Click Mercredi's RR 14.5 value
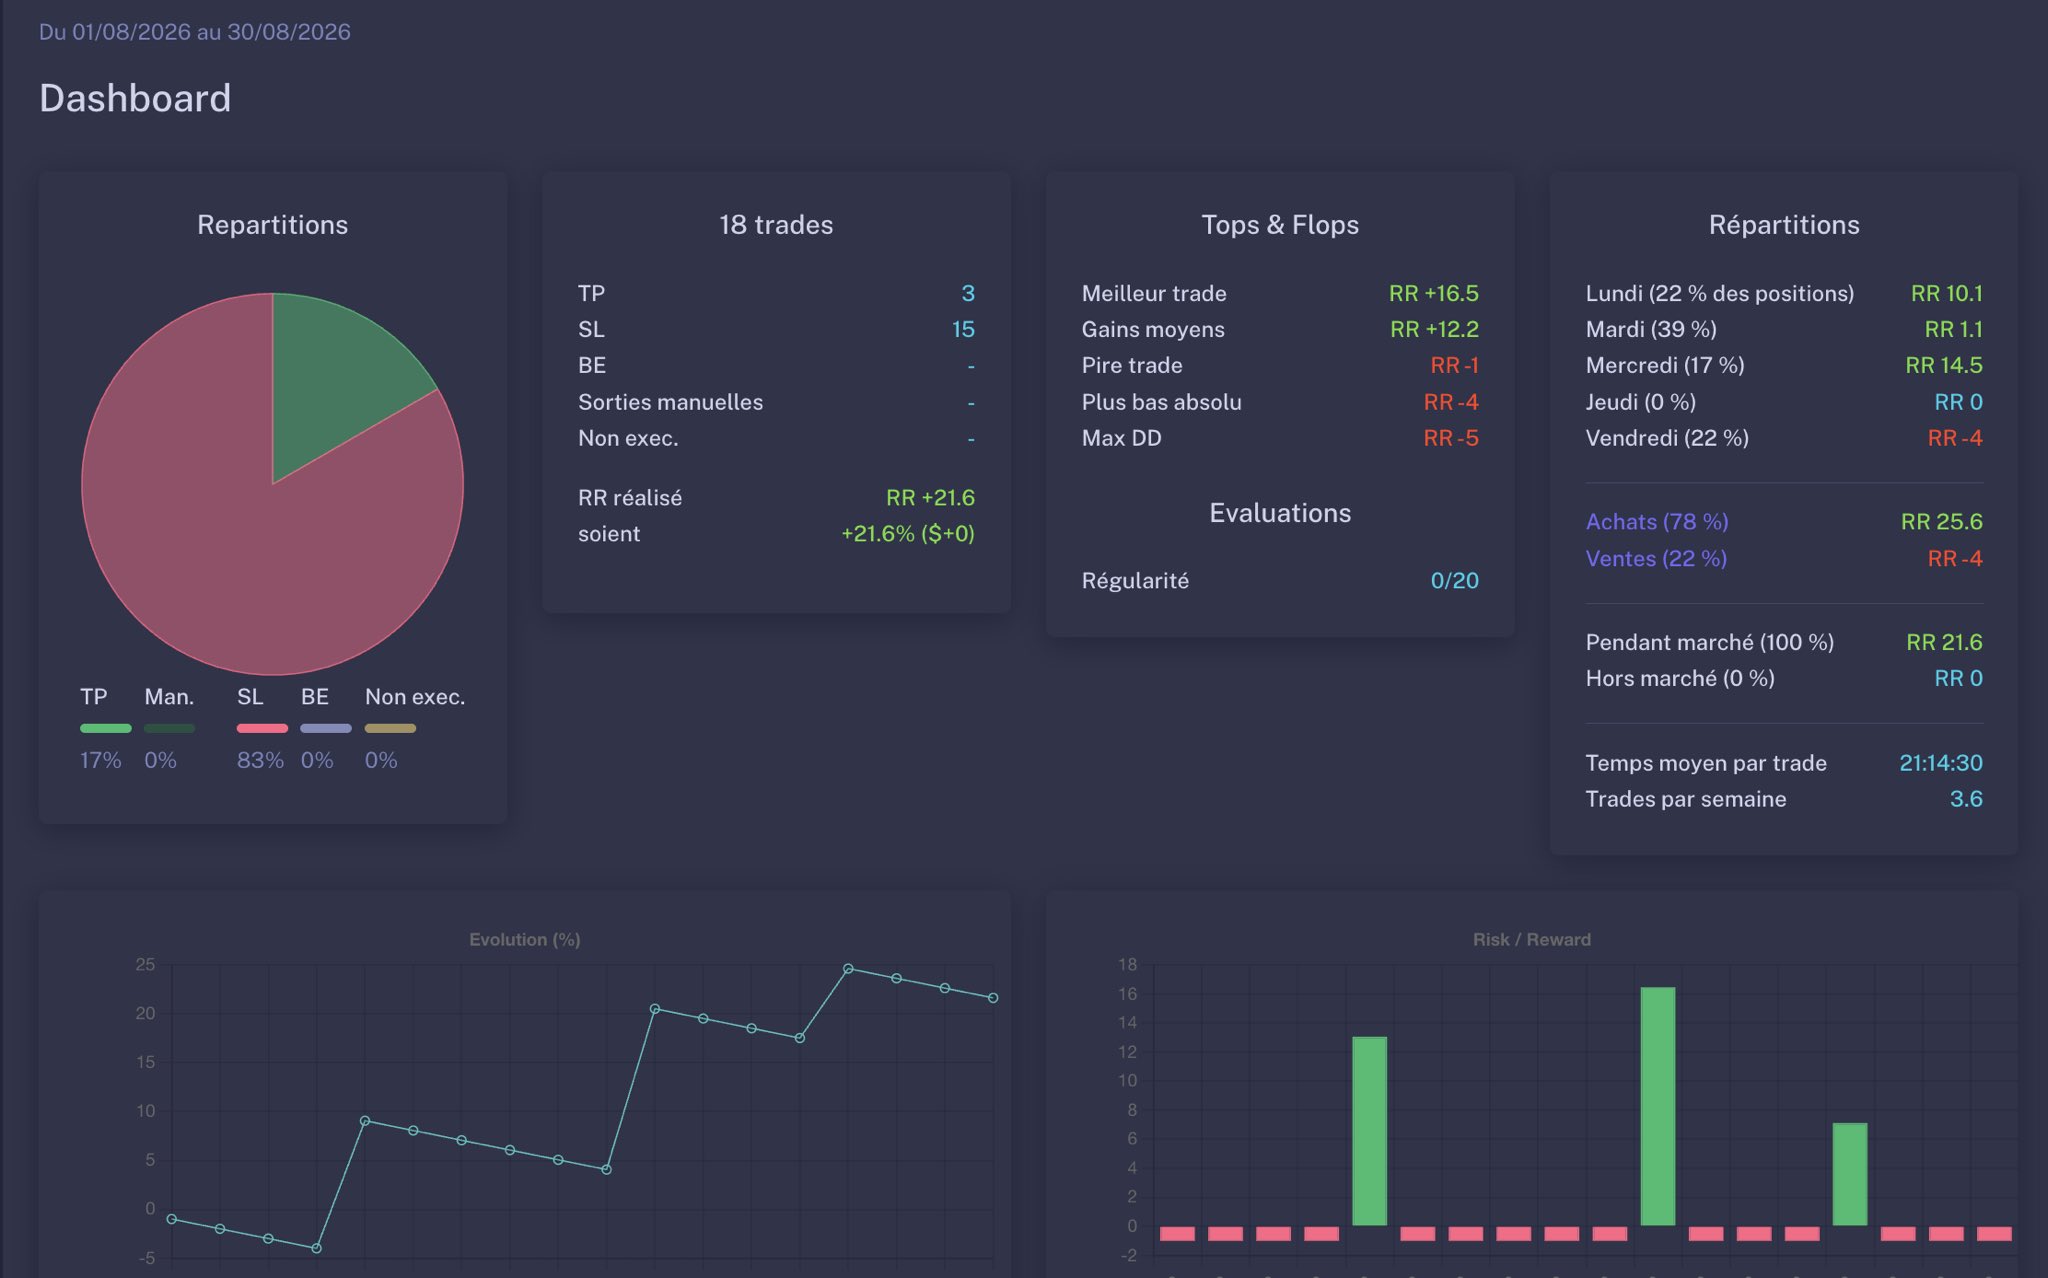2048x1278 pixels. [1944, 365]
